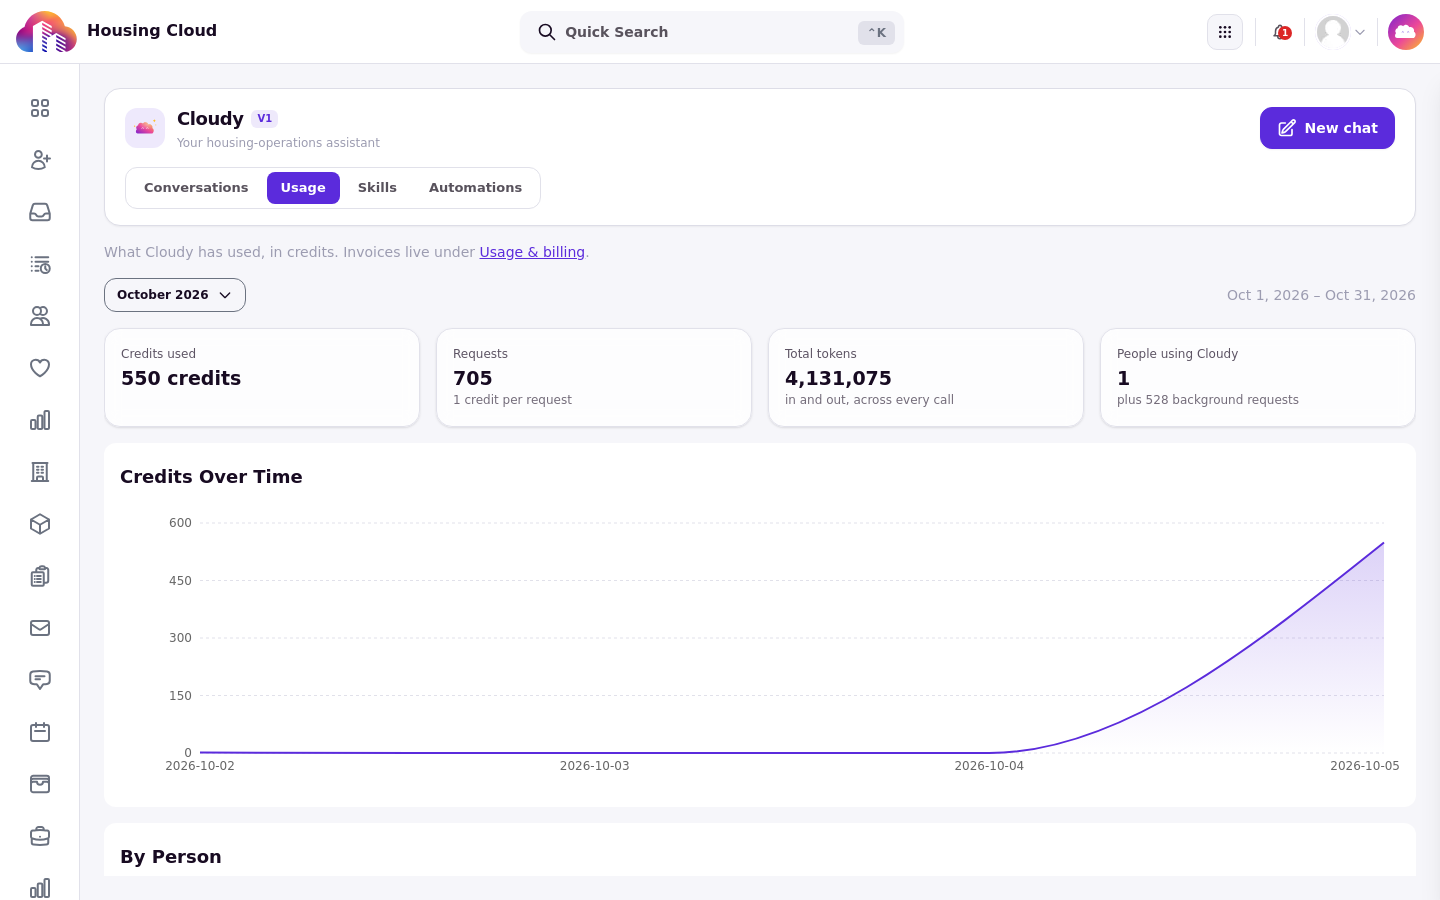Viewport: 1440px width, 900px height.
Task: Click the People using Cloudy card
Action: pyautogui.click(x=1258, y=378)
